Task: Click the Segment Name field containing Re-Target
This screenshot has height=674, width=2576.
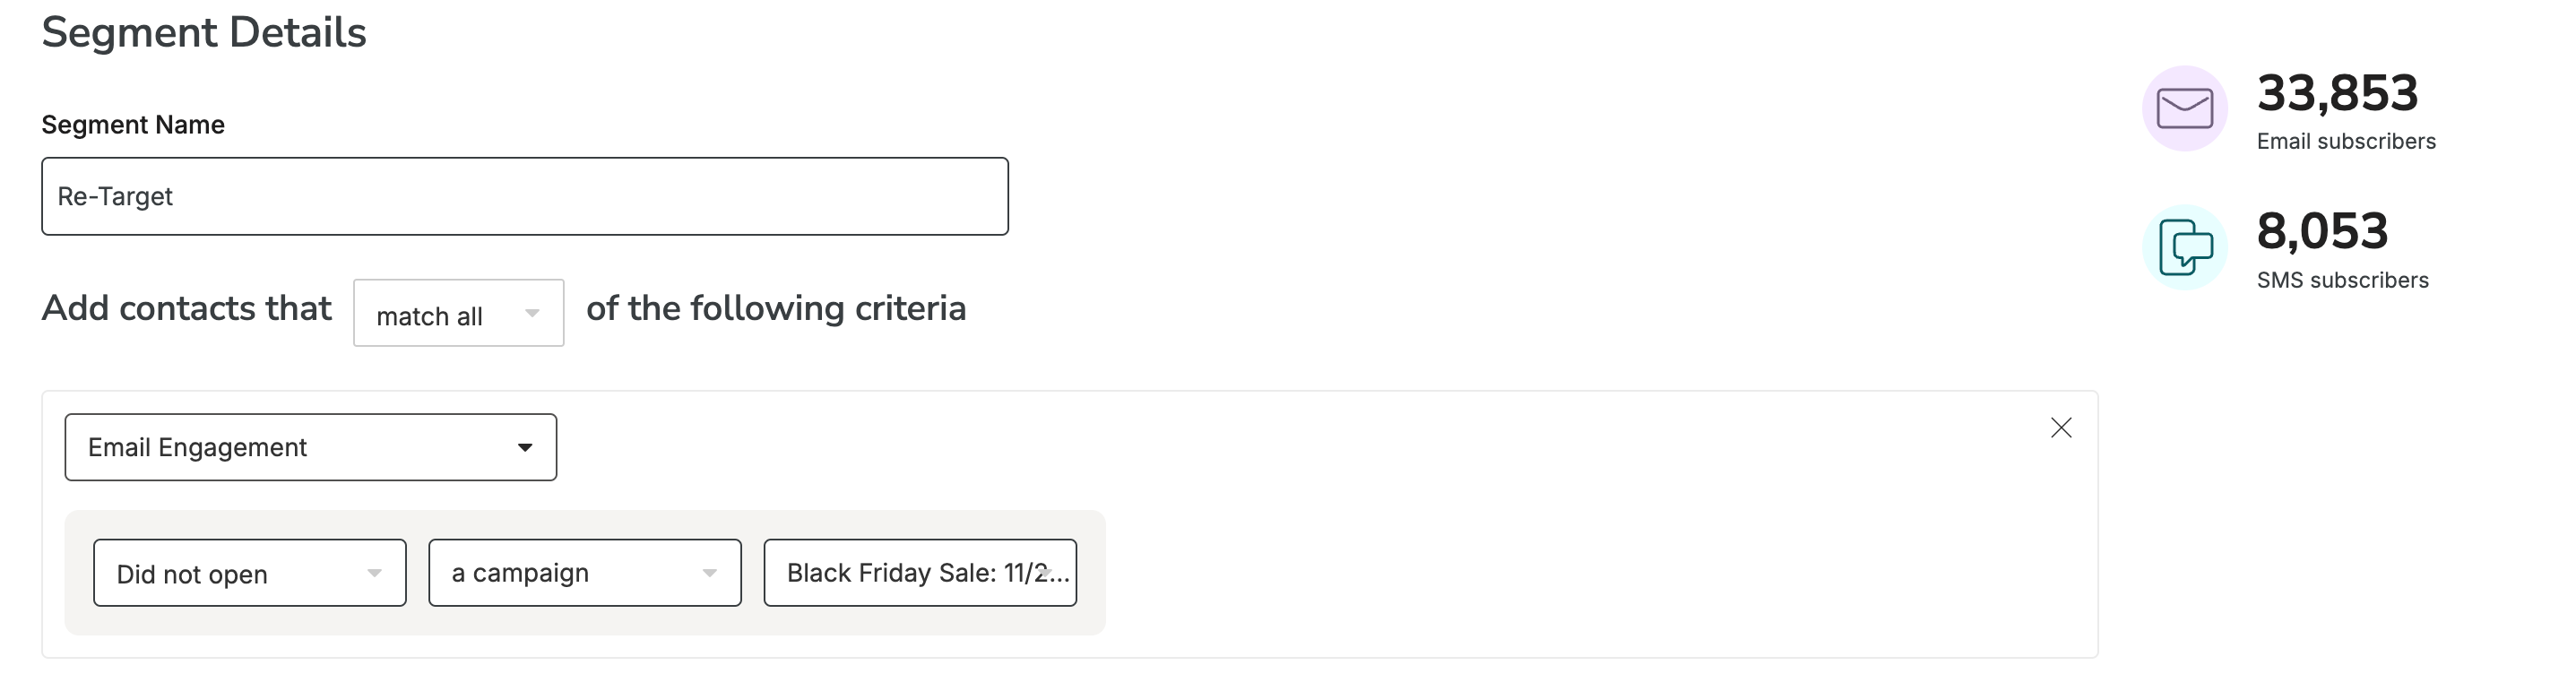Action: (x=525, y=196)
